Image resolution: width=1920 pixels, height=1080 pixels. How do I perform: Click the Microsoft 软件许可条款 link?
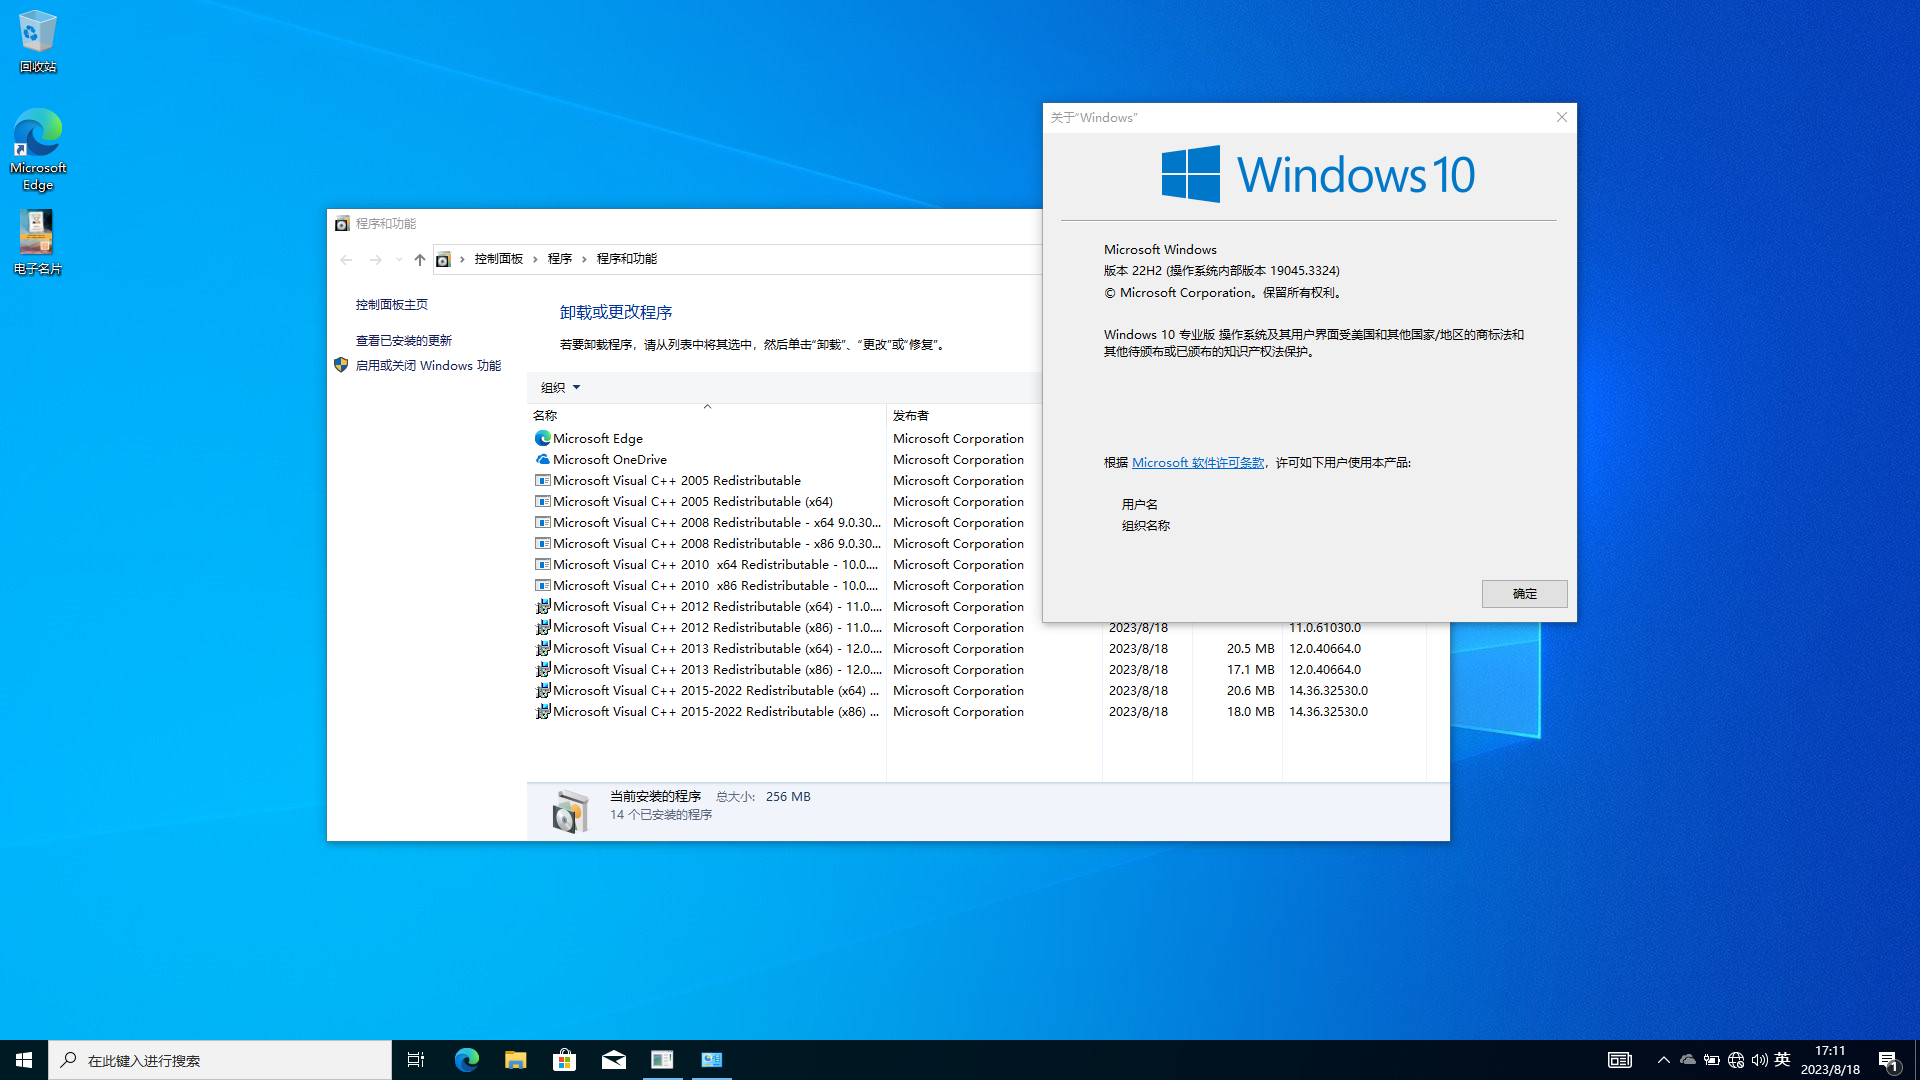tap(1197, 463)
